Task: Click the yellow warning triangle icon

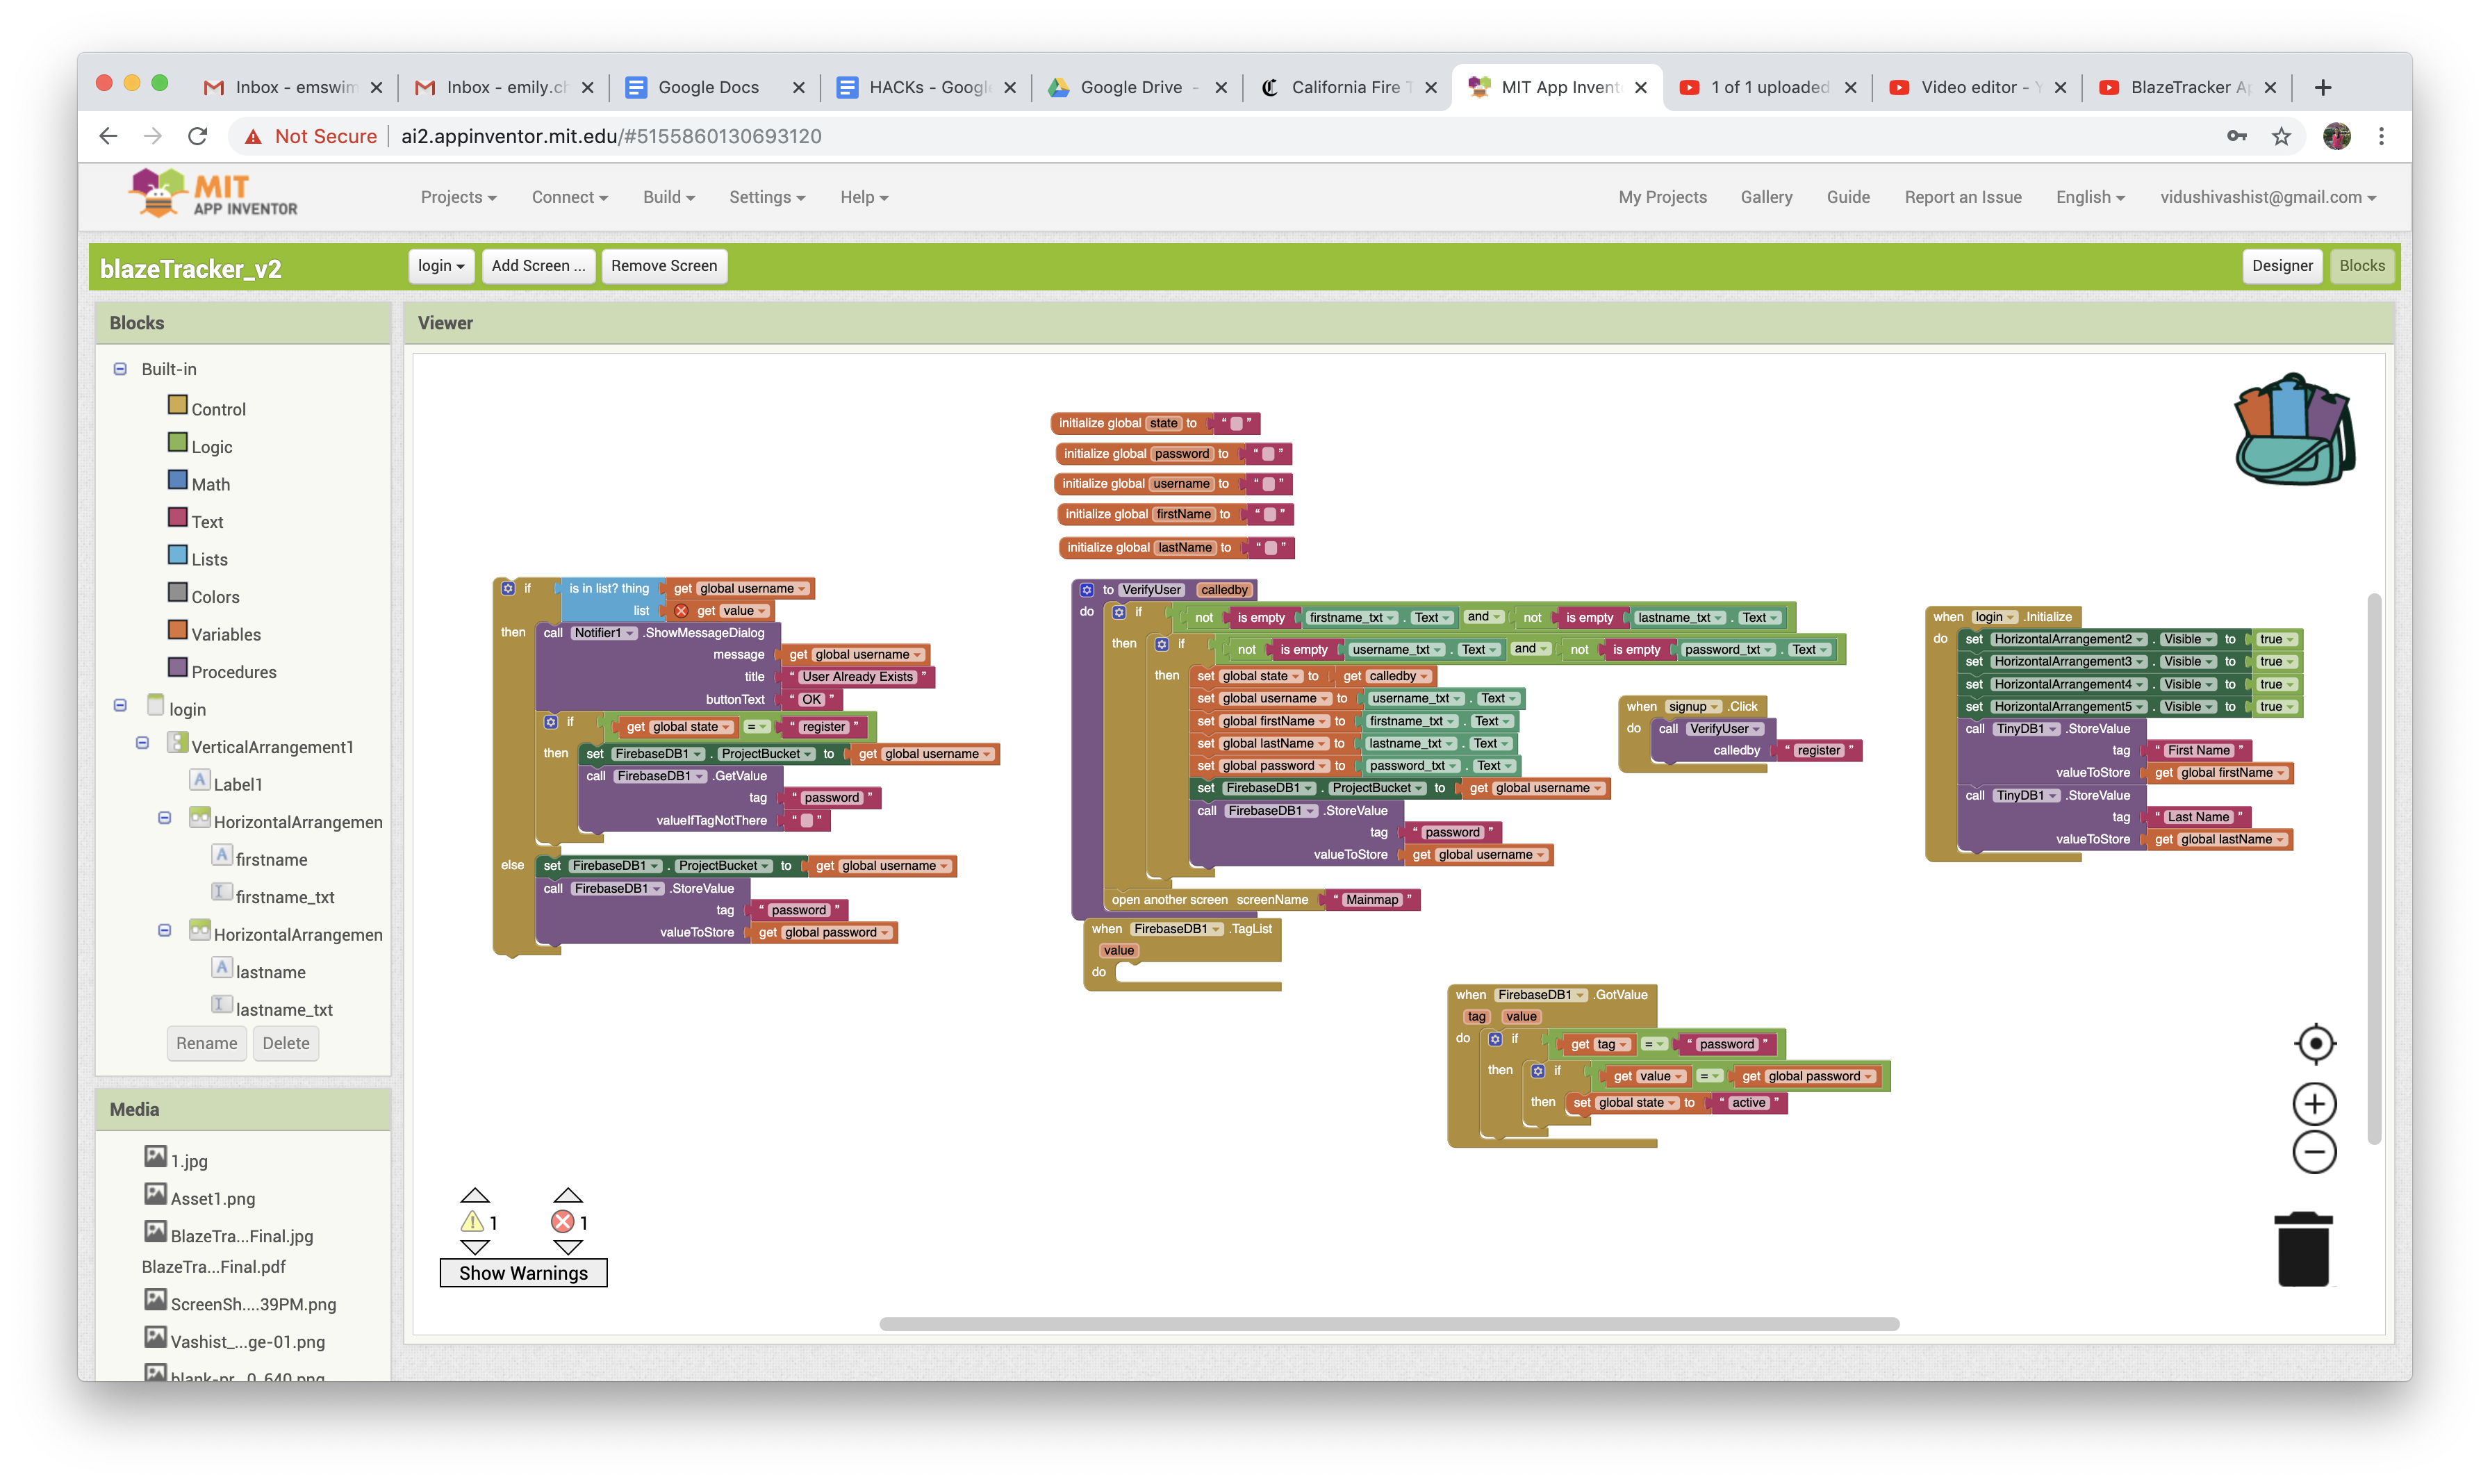Action: 472,1222
